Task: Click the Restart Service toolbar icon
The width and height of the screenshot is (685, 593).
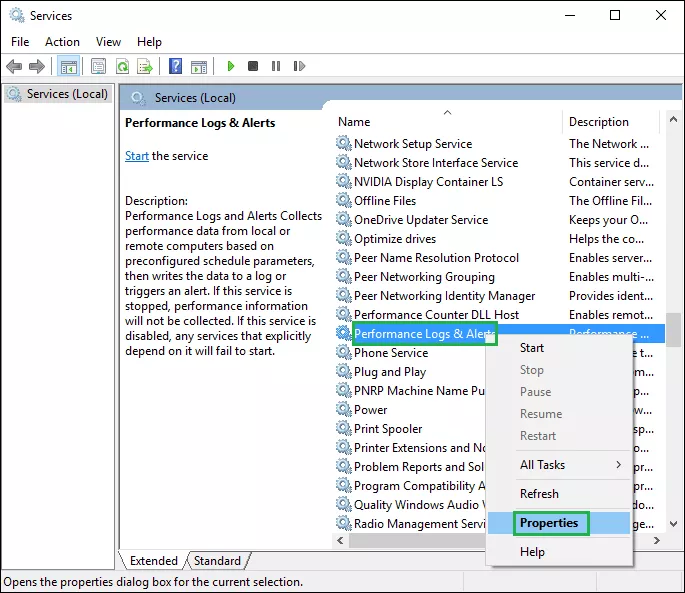Action: click(x=299, y=66)
